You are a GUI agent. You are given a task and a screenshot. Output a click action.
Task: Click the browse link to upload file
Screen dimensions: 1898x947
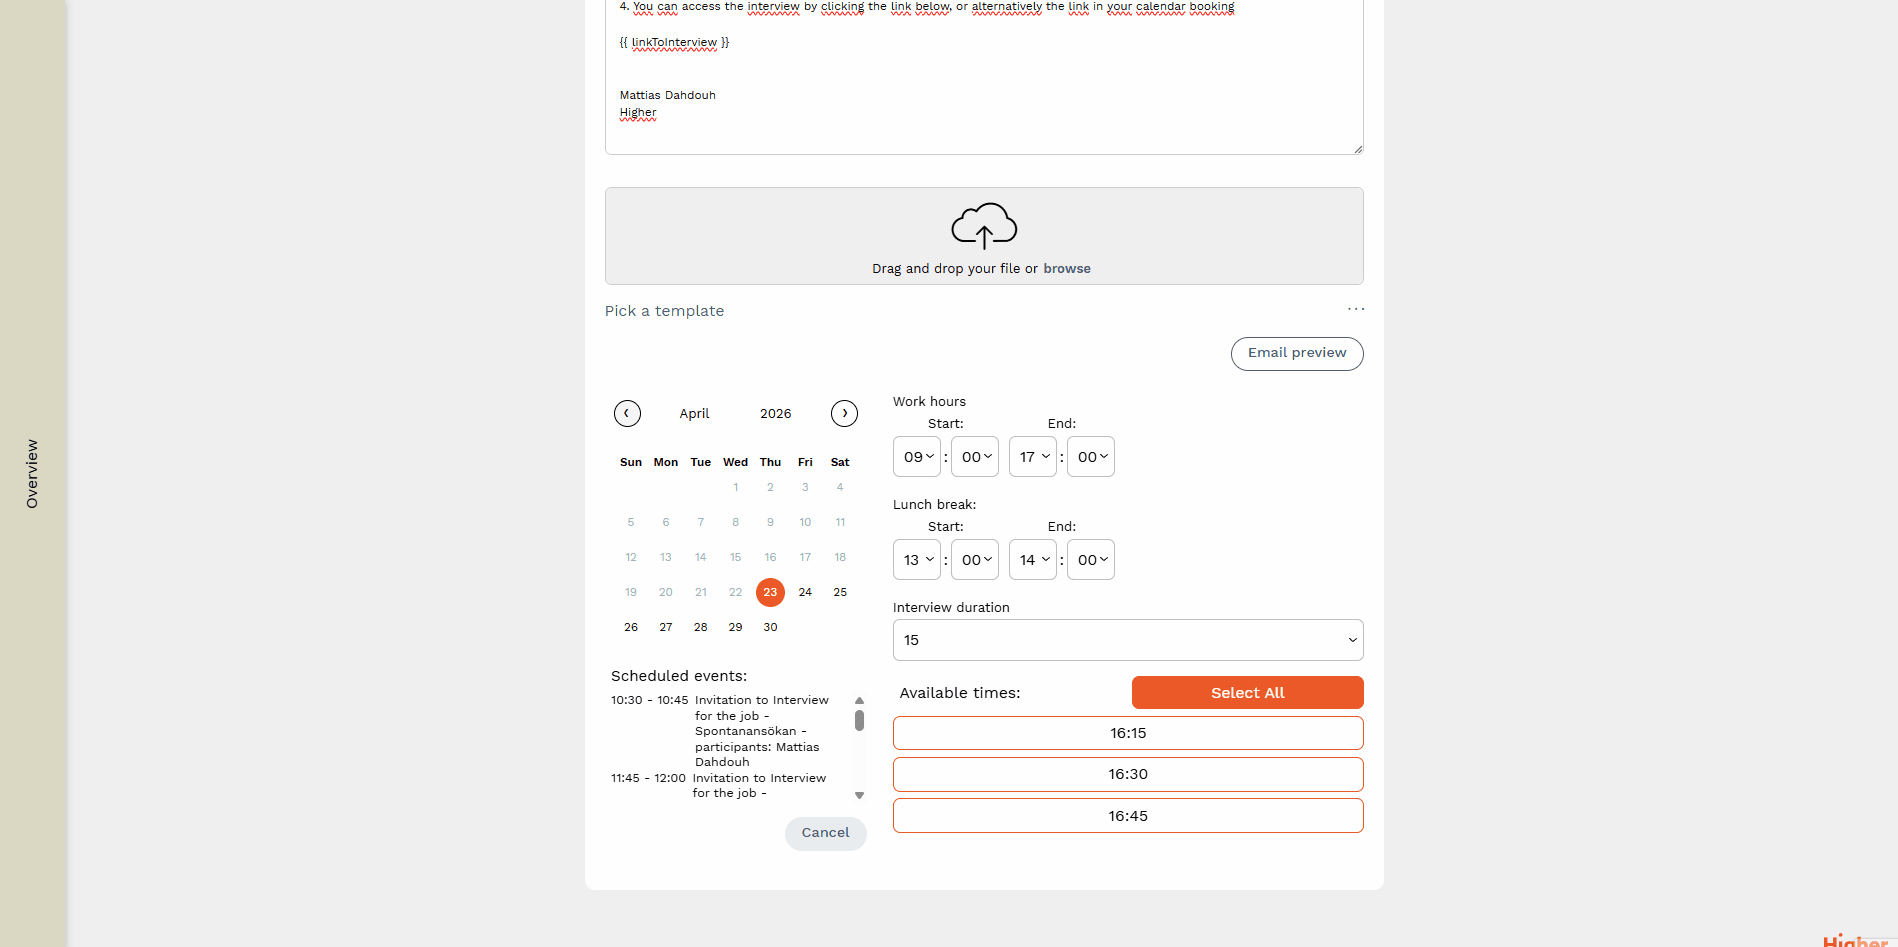pyautogui.click(x=1067, y=269)
